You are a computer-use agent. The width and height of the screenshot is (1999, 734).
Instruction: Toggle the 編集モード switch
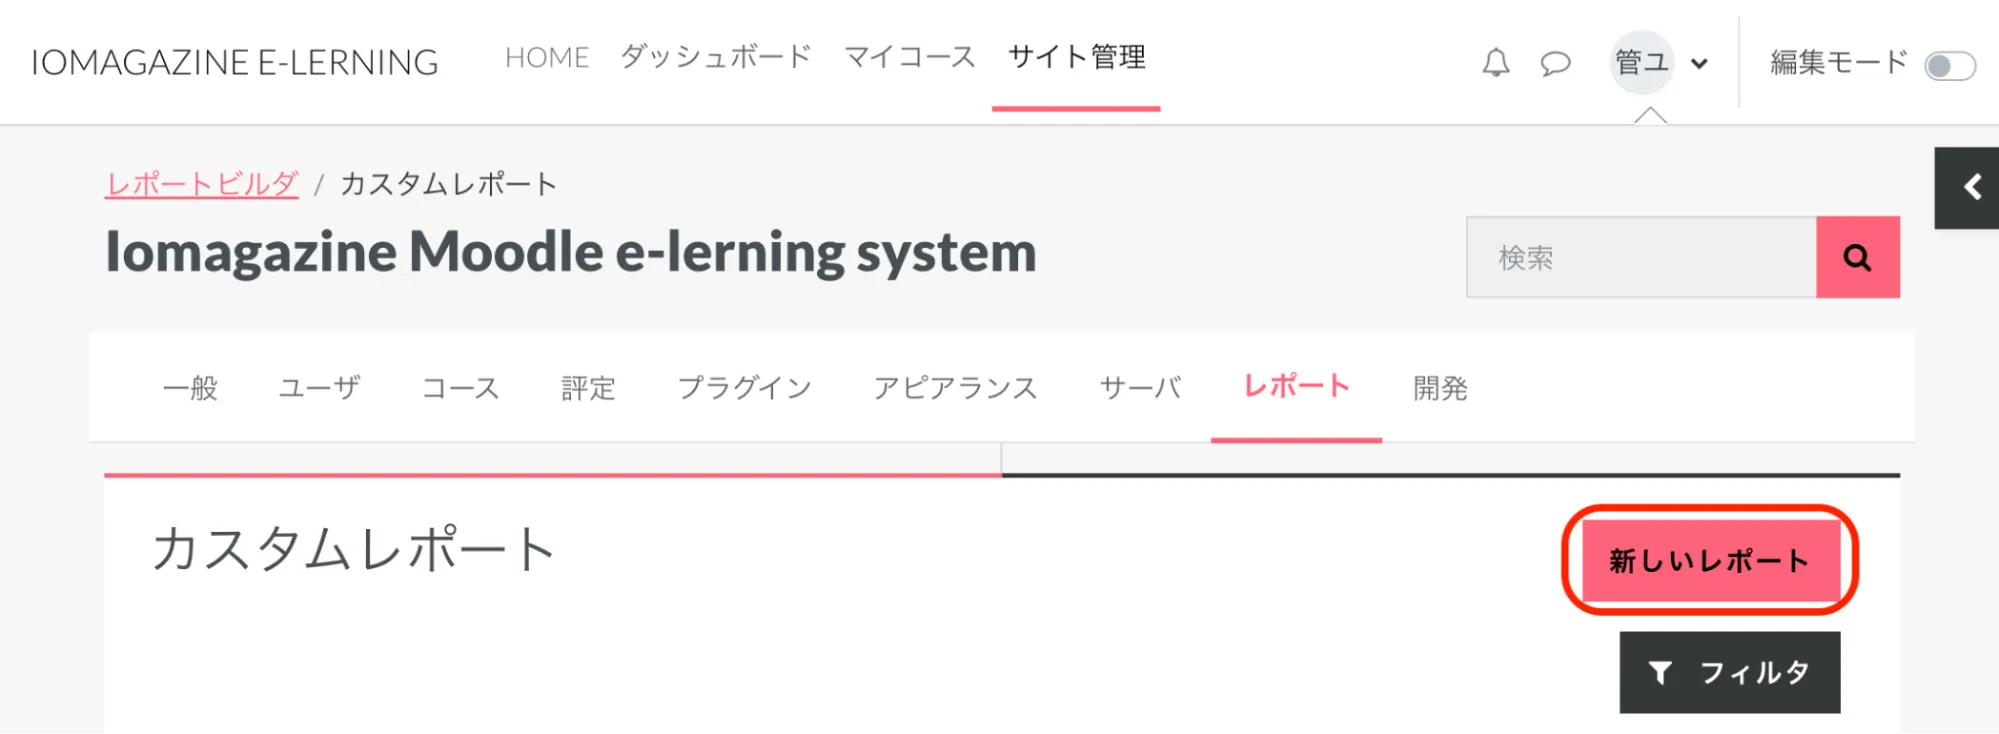point(1949,66)
